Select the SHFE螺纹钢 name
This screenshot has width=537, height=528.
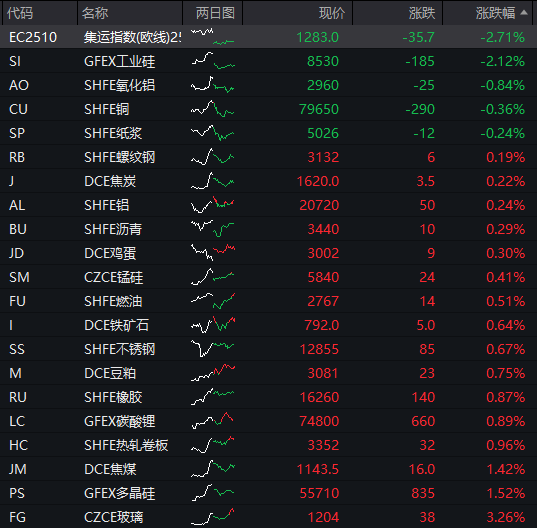(120, 158)
